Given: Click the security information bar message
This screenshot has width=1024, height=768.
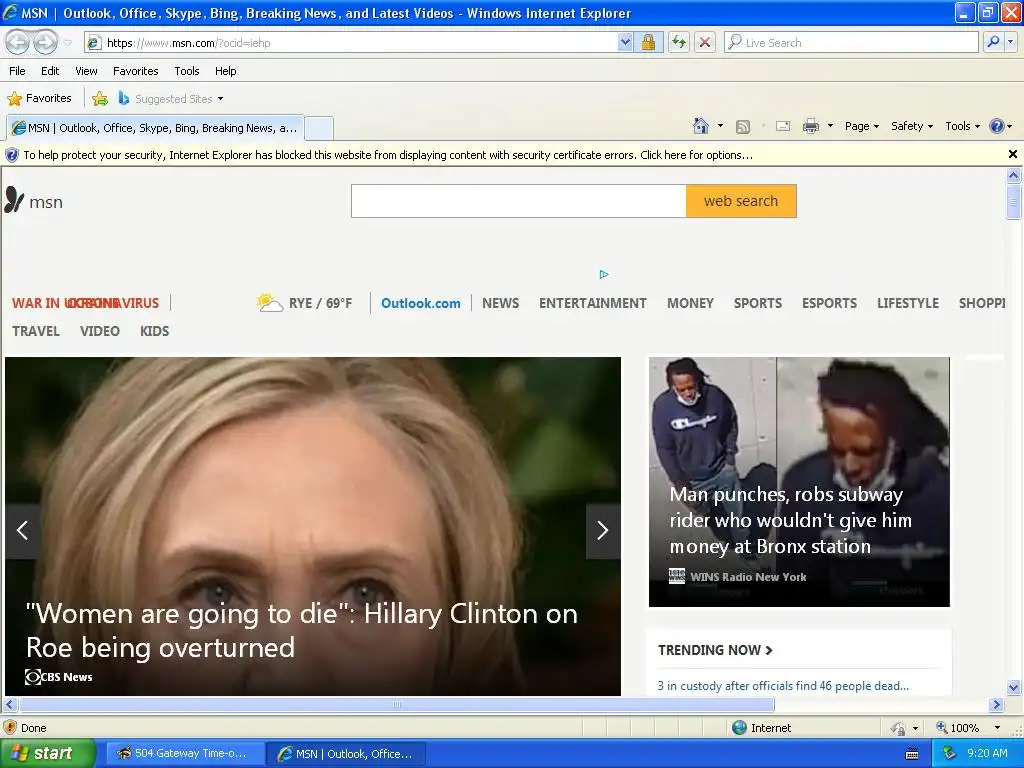Looking at the screenshot, I should coord(388,155).
